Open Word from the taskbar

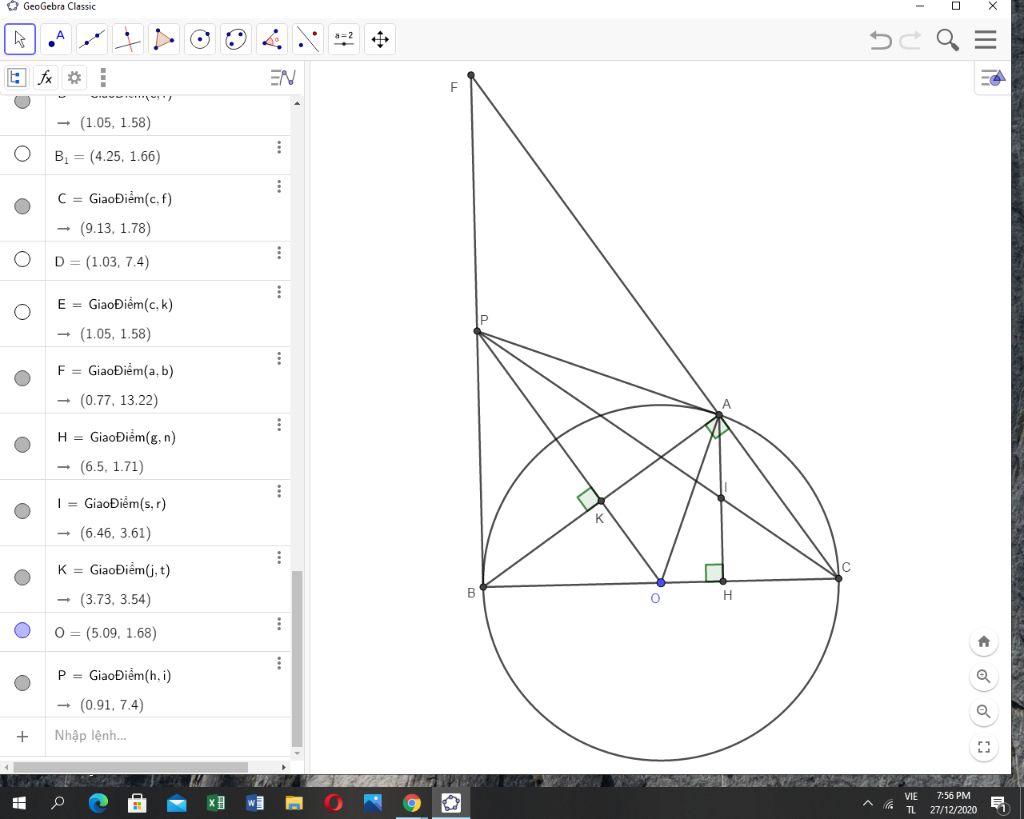255,803
